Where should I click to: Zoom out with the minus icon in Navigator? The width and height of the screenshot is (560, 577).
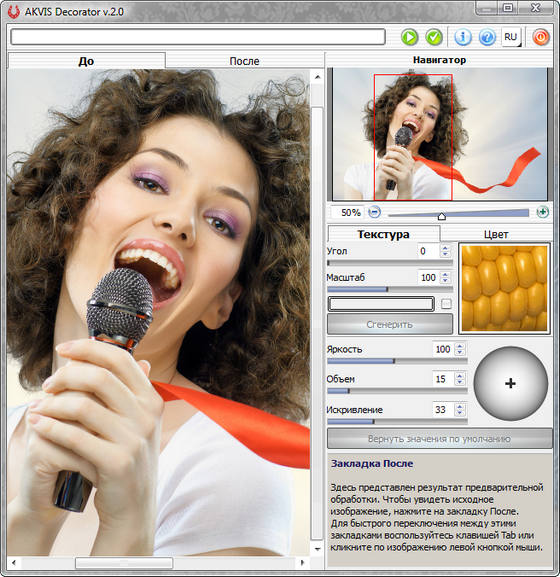[374, 212]
